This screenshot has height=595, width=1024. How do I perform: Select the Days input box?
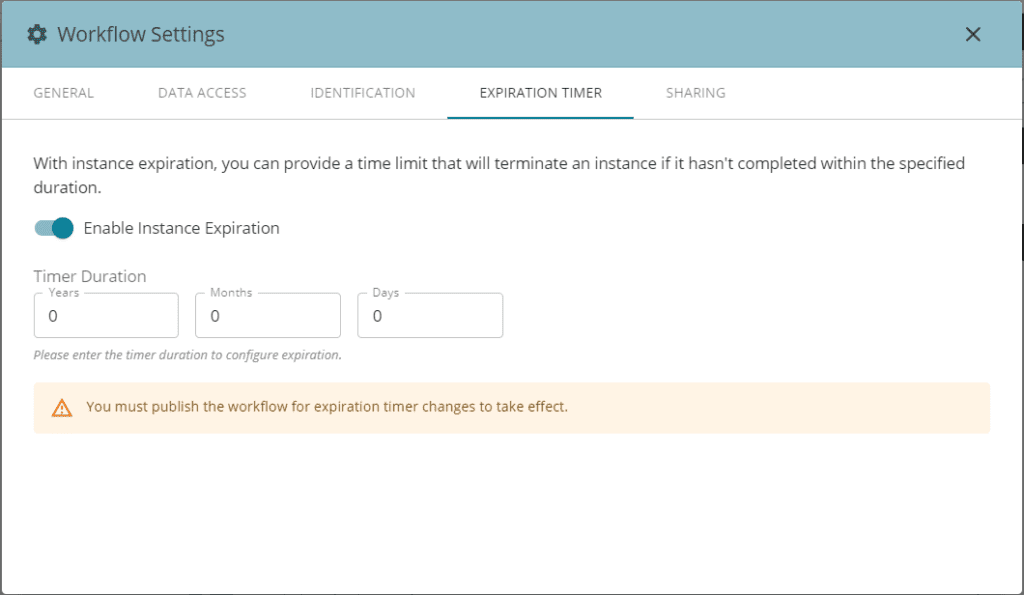(430, 316)
